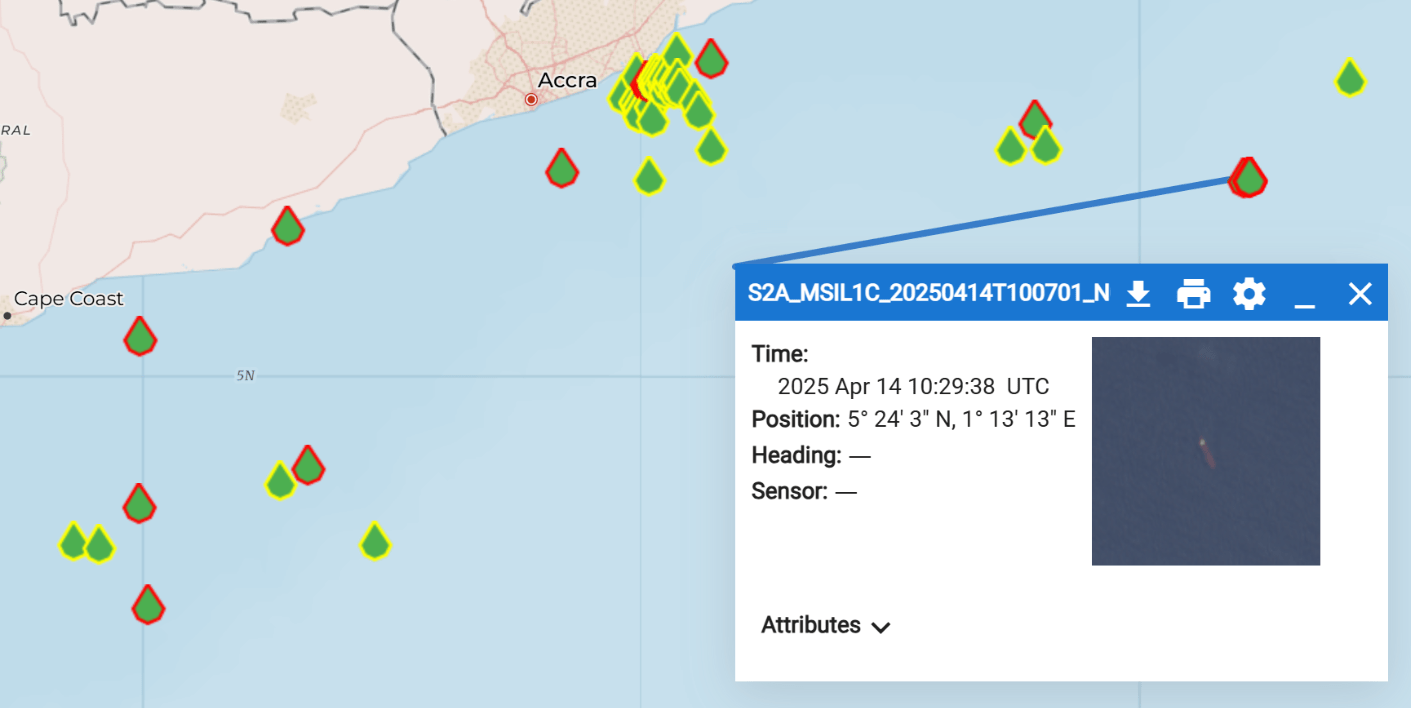
Task: Click the Accra city label
Action: coord(567,80)
